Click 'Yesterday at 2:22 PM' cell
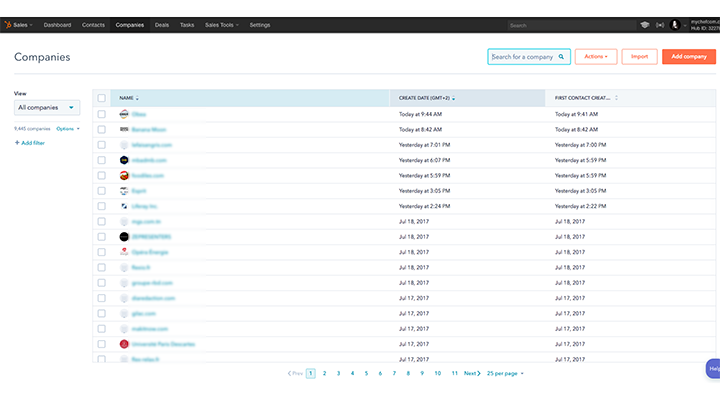 coord(580,206)
